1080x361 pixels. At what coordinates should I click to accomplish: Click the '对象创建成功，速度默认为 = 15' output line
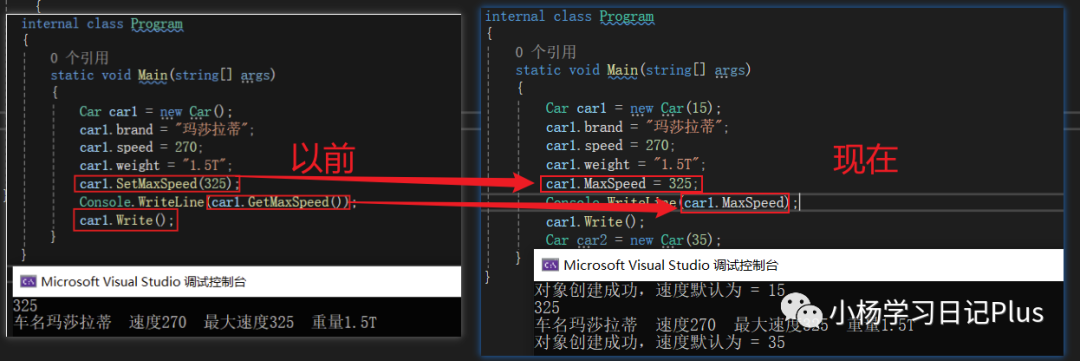click(x=660, y=290)
